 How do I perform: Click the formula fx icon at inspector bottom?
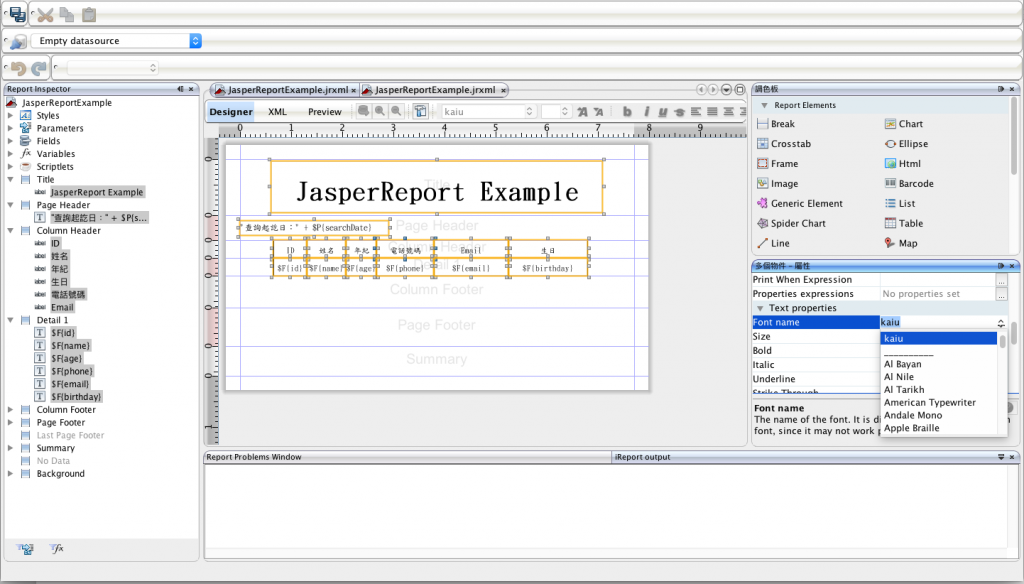pos(57,549)
